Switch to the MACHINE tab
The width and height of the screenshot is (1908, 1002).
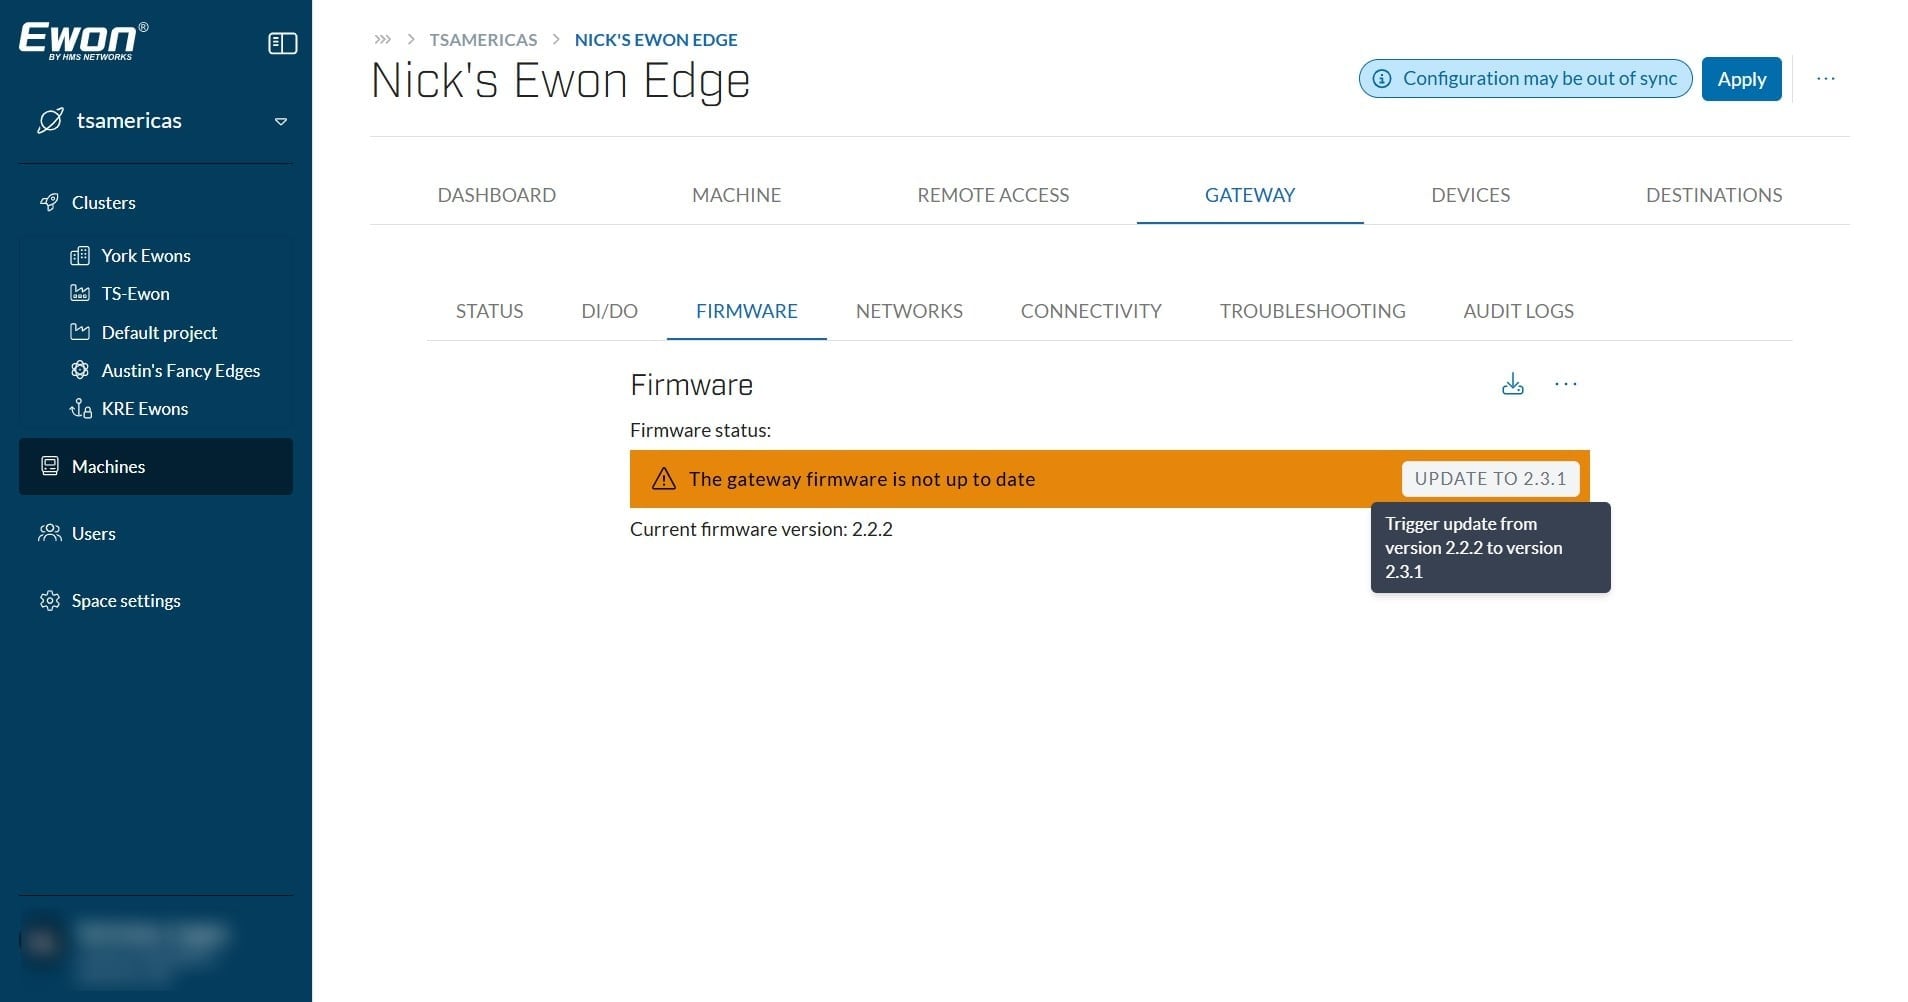737,195
